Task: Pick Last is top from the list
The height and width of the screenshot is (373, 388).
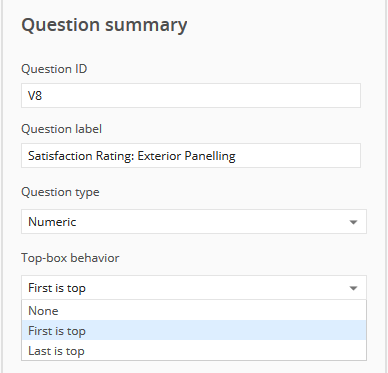Action: coord(194,350)
